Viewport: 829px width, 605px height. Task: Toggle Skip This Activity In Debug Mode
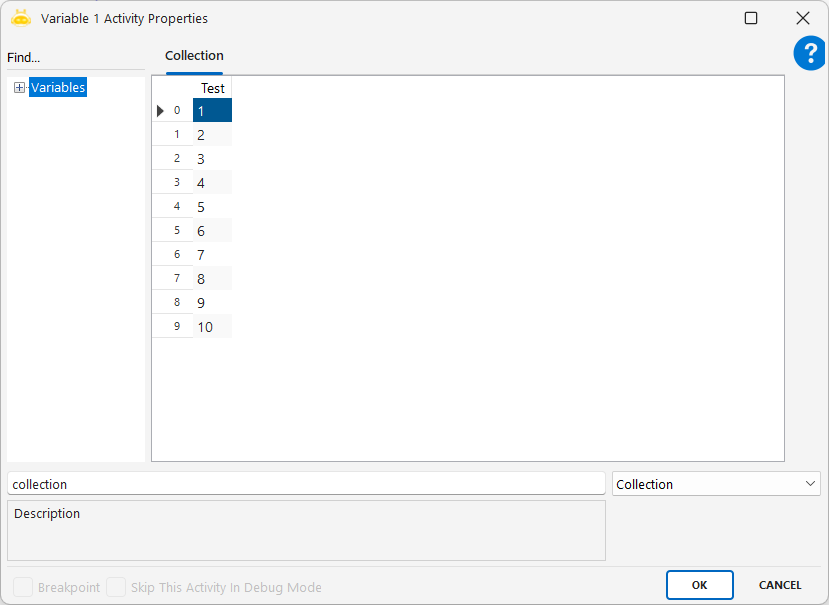pos(116,587)
